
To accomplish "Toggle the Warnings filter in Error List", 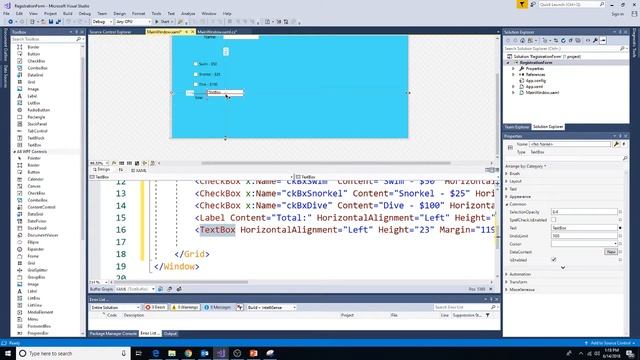I will point(185,307).
